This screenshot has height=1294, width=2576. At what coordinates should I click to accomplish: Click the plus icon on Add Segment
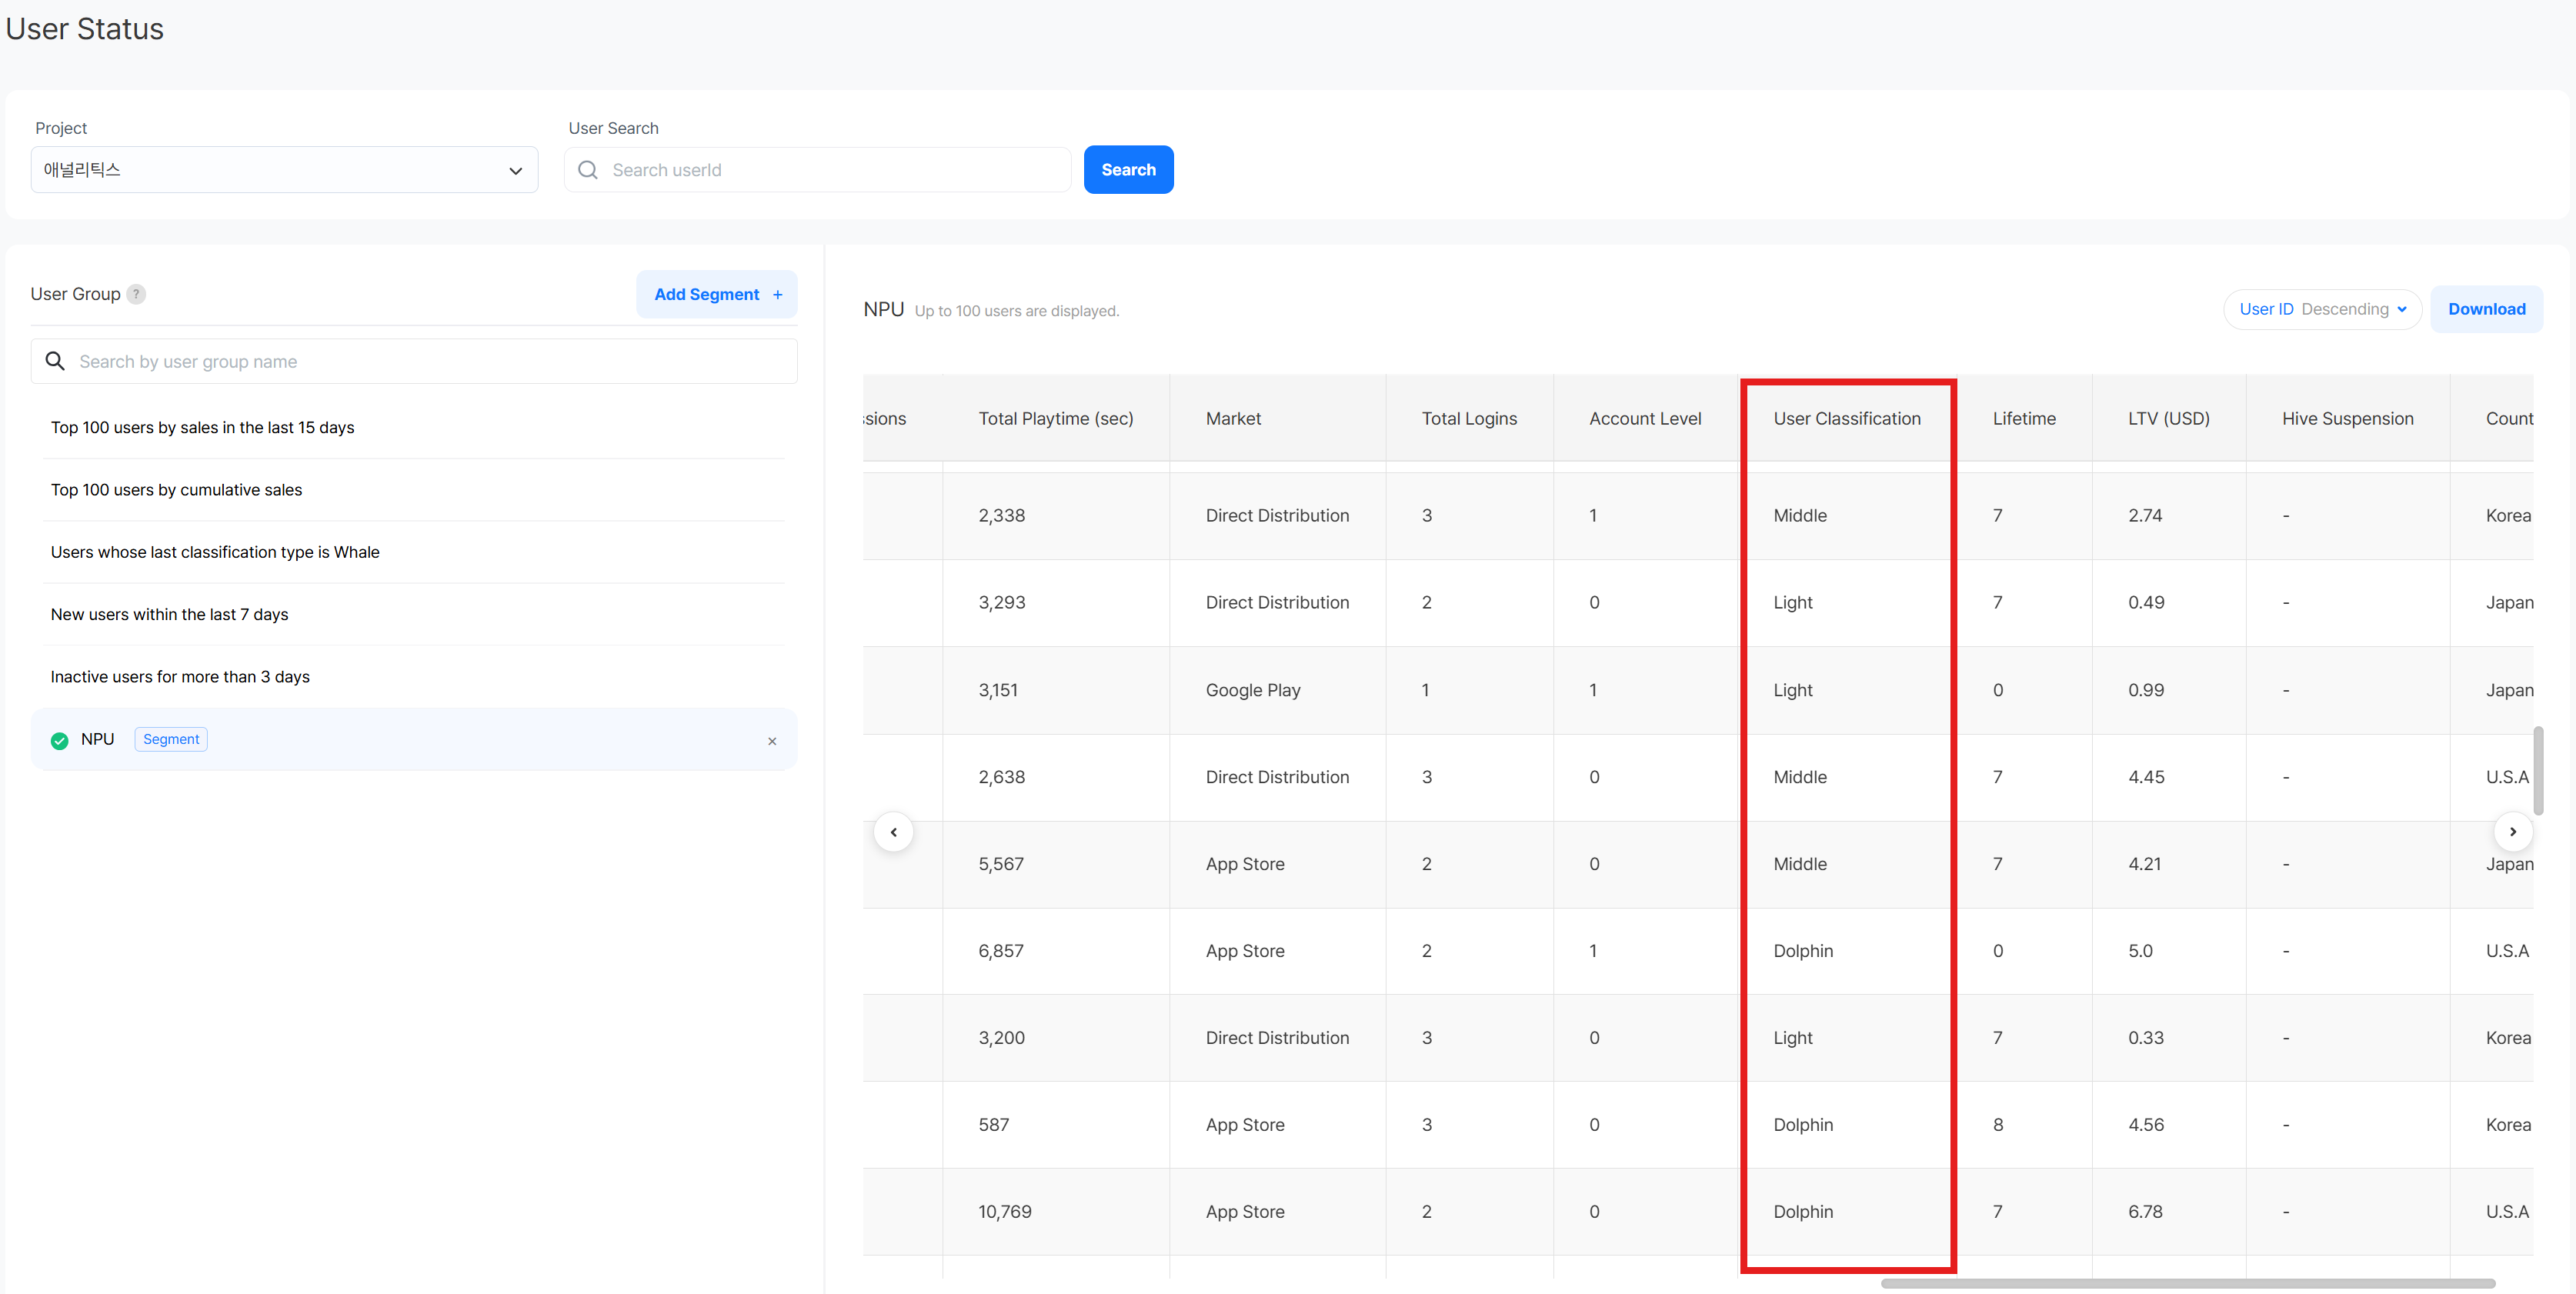[777, 295]
